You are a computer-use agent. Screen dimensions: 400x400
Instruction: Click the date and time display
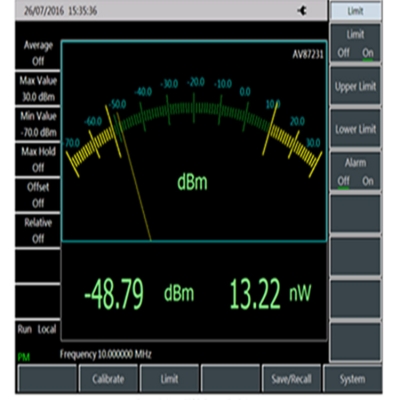click(60, 11)
